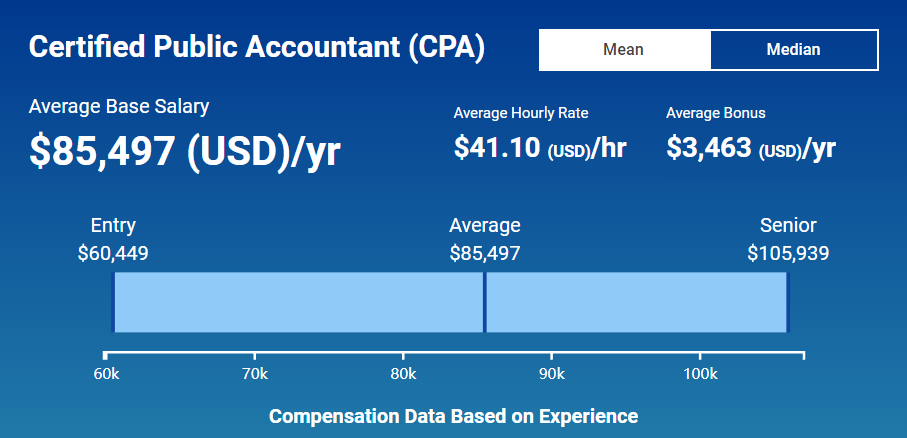Click the 70k axis tick label
907x438 pixels.
pyautogui.click(x=255, y=374)
